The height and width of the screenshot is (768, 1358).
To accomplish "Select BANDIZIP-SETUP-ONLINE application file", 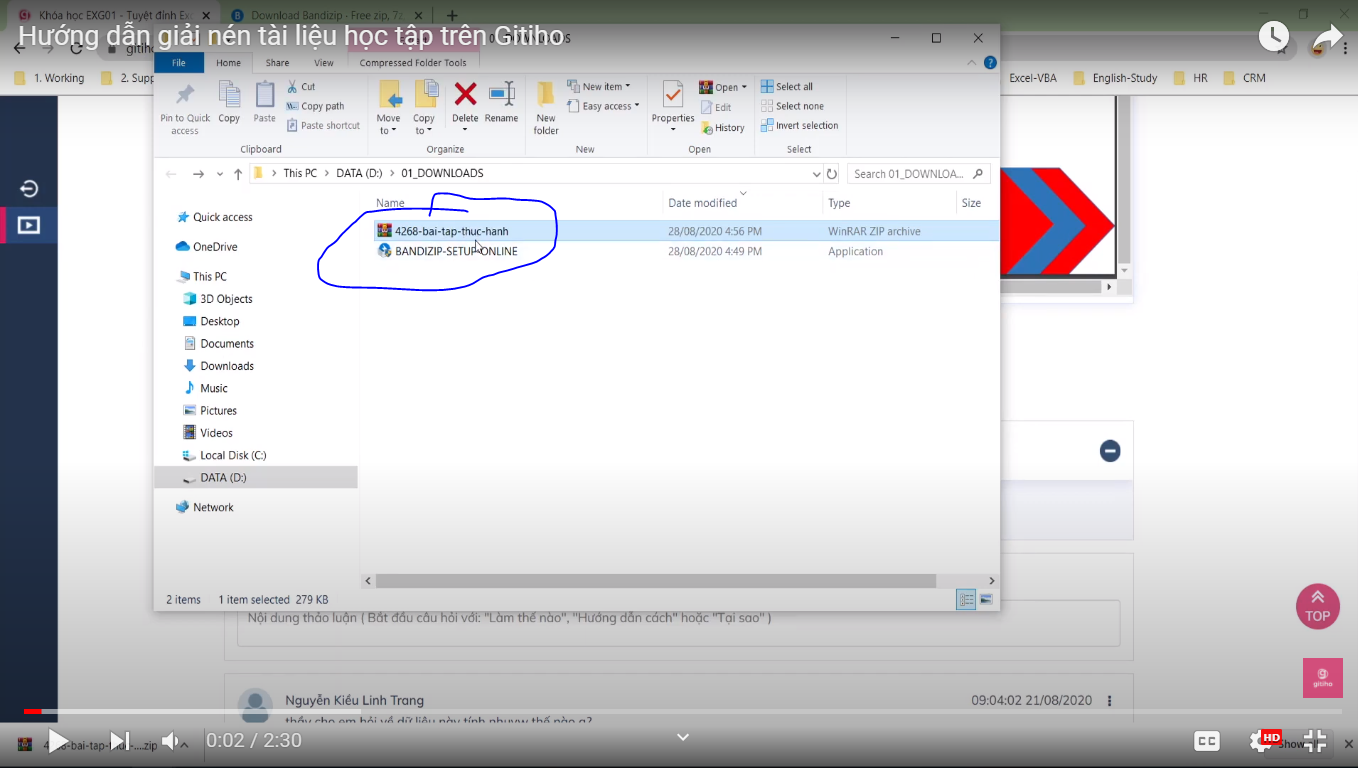I will pyautogui.click(x=456, y=252).
